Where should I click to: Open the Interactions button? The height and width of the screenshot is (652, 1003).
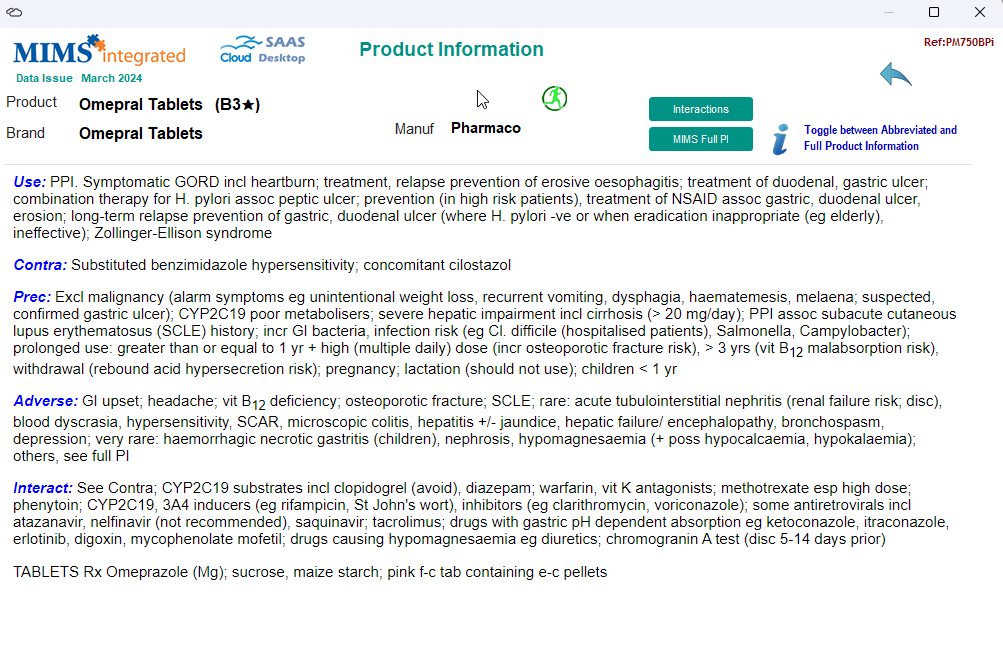point(700,109)
